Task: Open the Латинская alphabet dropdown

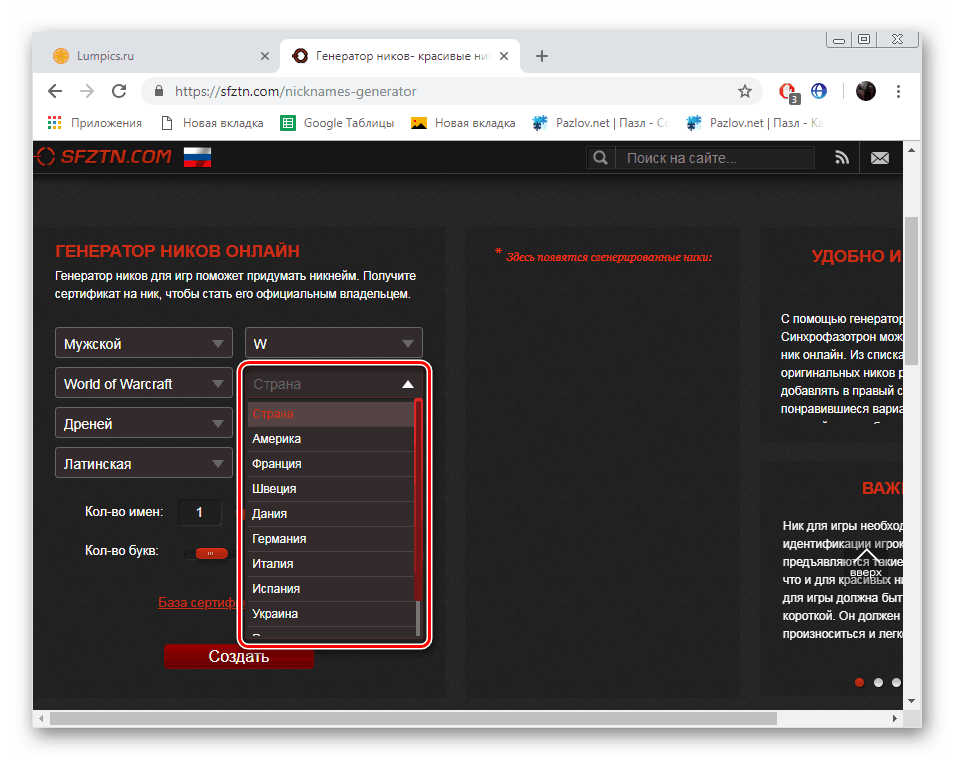Action: pyautogui.click(x=144, y=464)
